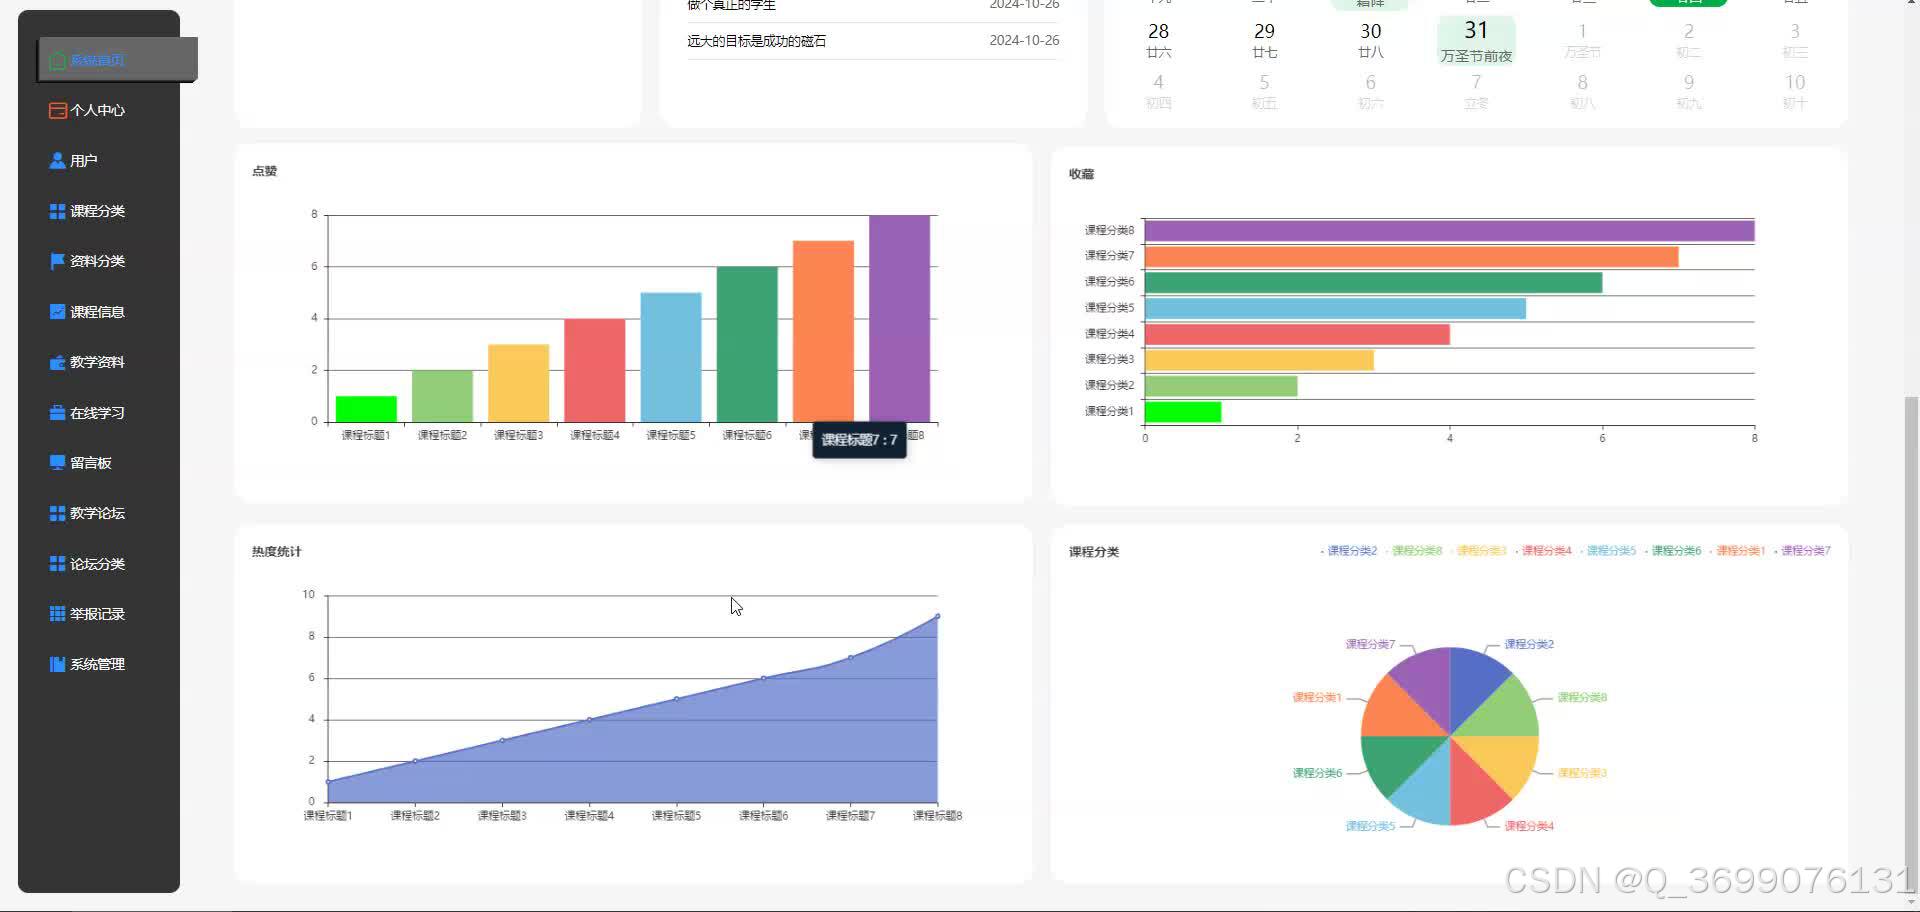Toggle the 课程分类8 pie legend entry
The height and width of the screenshot is (912, 1920).
point(1414,551)
